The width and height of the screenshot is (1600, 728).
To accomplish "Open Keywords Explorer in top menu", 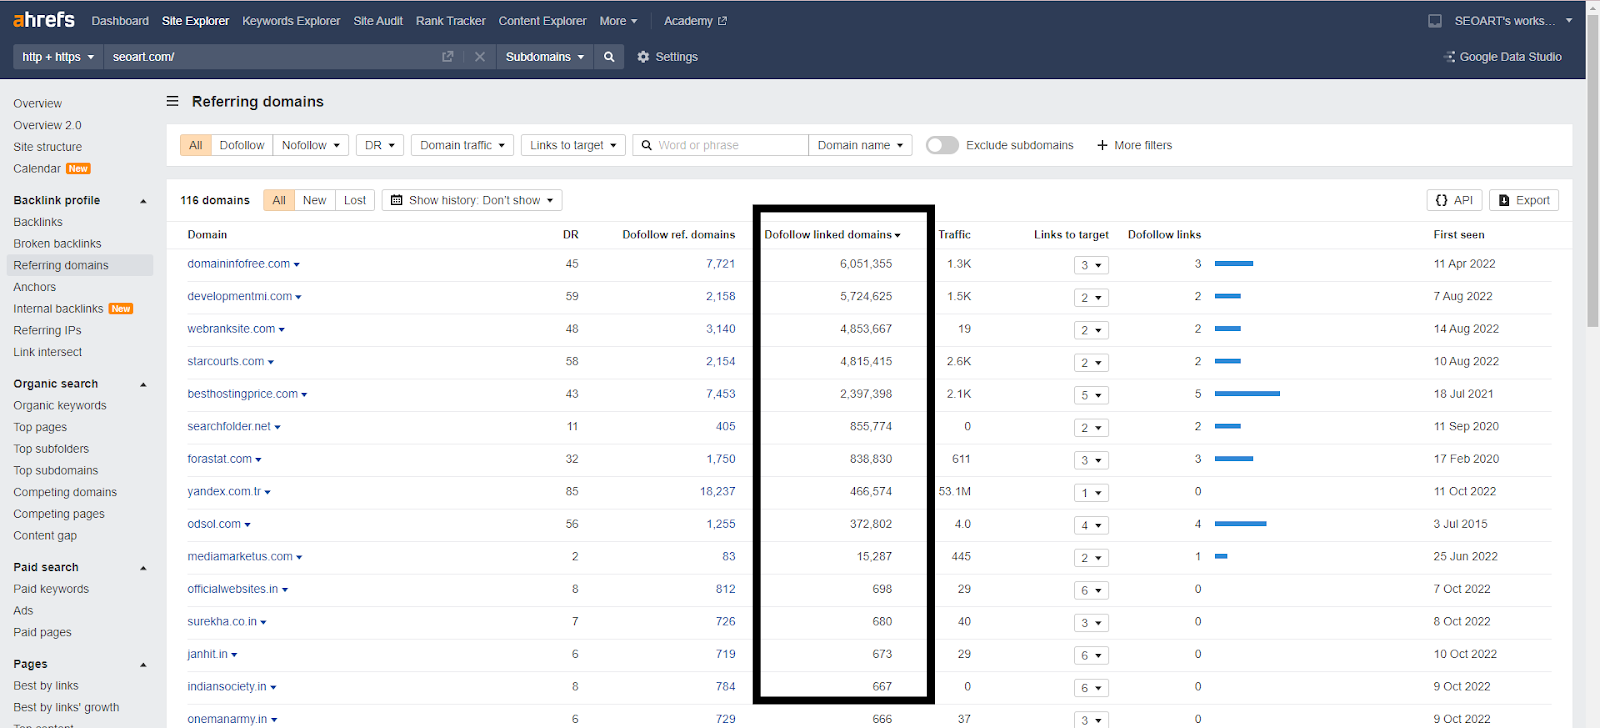I will [291, 21].
